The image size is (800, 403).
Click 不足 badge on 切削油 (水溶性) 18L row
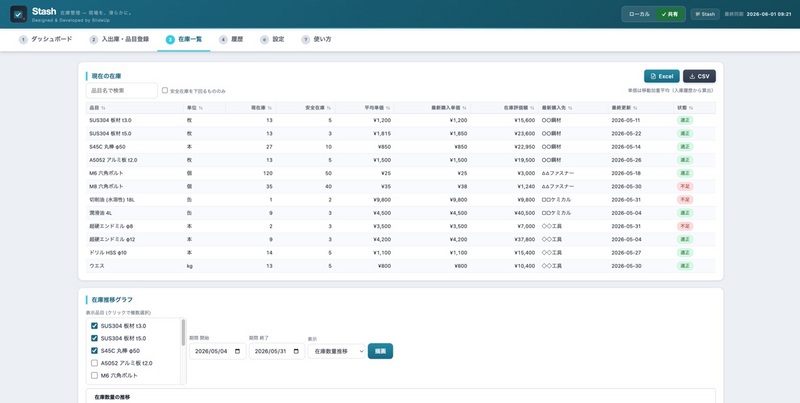pyautogui.click(x=685, y=200)
